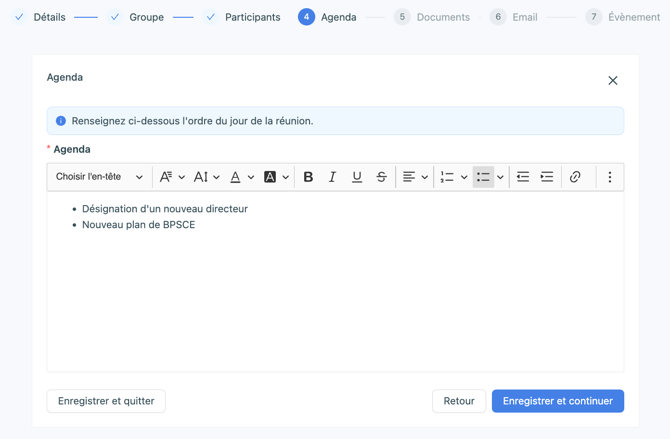This screenshot has height=439, width=670.
Task: Open the three-dot more options menu
Action: click(610, 177)
